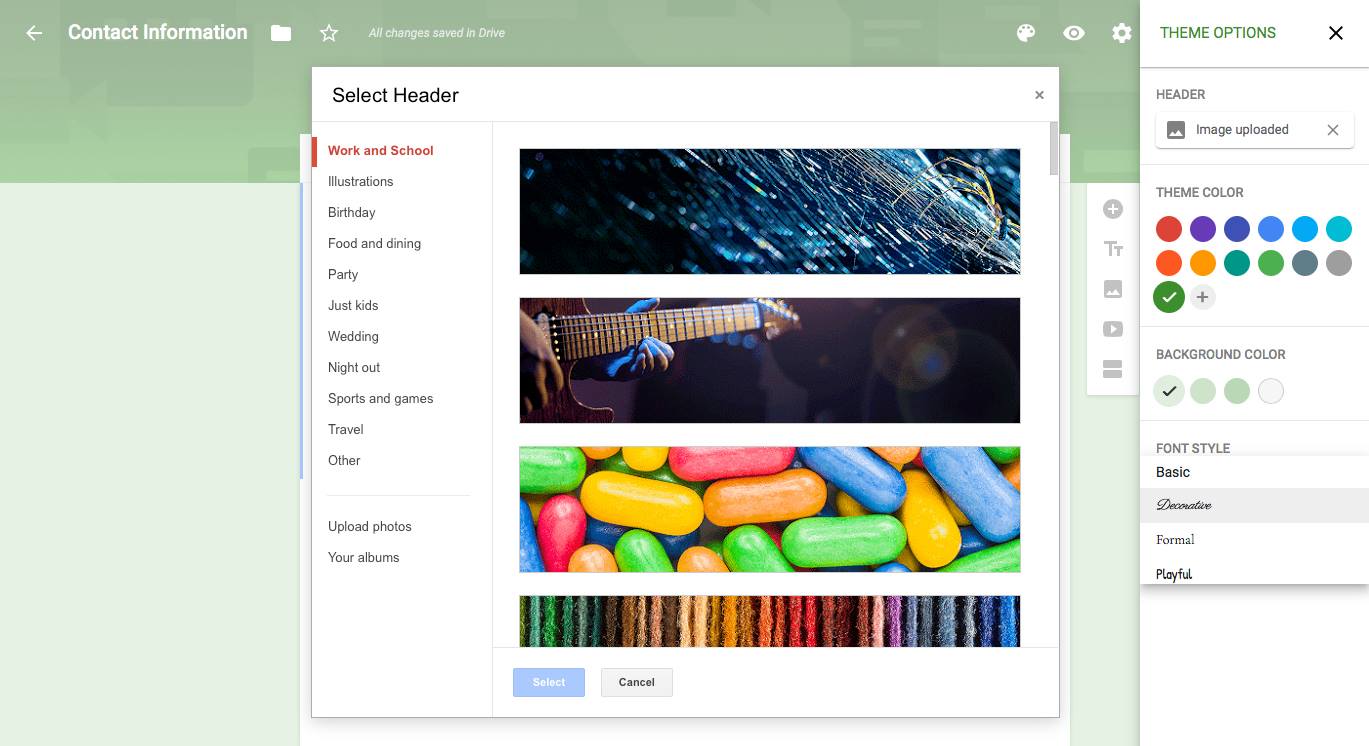Screen dimensions: 1369x746
Task: Remove the uploaded header image
Action: coord(1332,130)
